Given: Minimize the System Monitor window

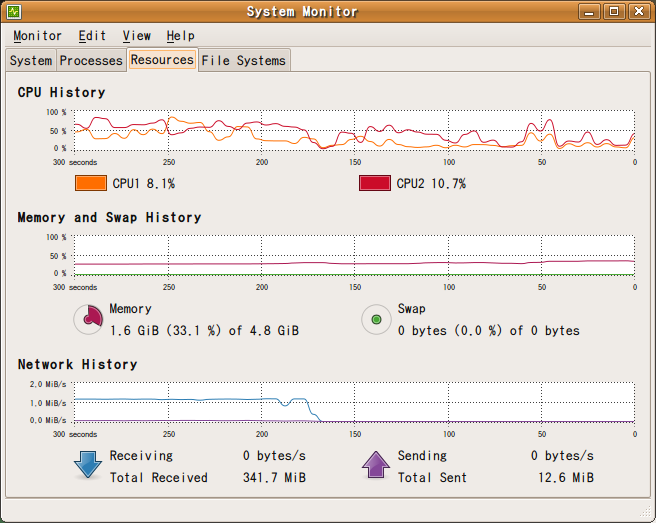Looking at the screenshot, I should coord(591,12).
